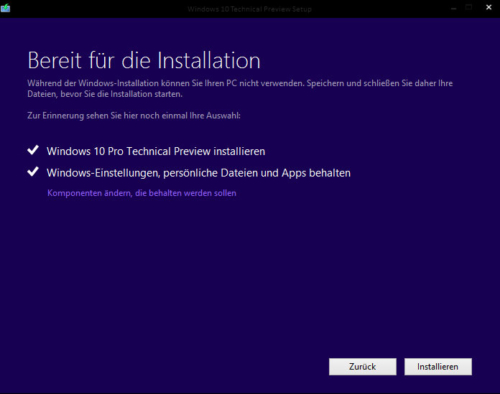This screenshot has width=500, height=394.
Task: Click the window title 'Windows 10 Technical Preview Setup'
Action: pos(249,9)
